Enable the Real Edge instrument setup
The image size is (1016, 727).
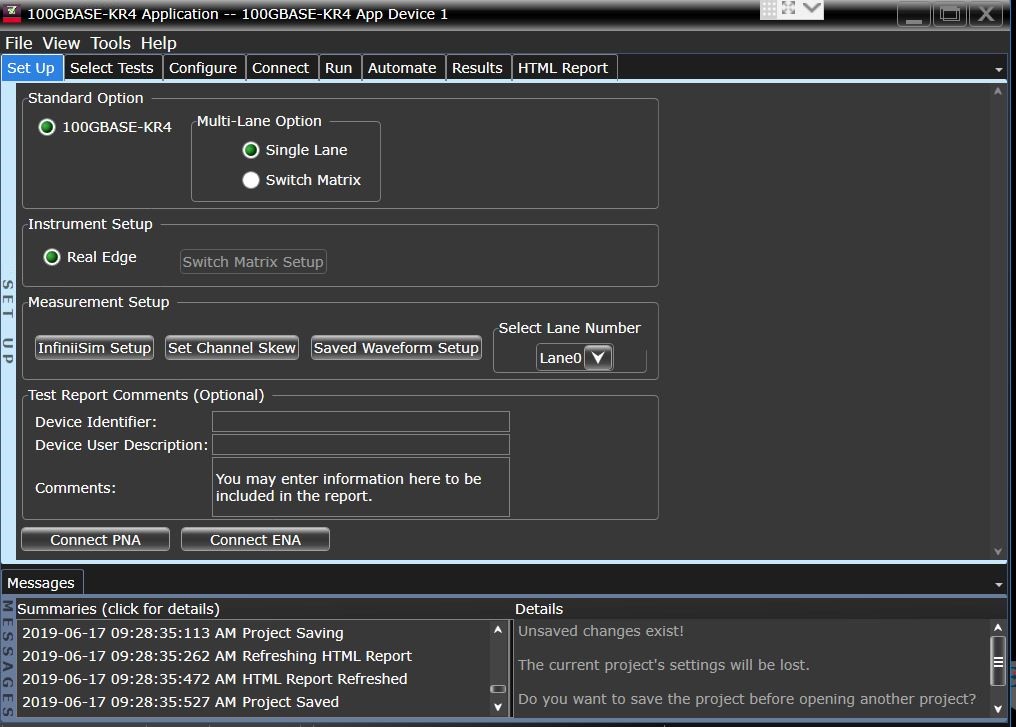point(51,257)
